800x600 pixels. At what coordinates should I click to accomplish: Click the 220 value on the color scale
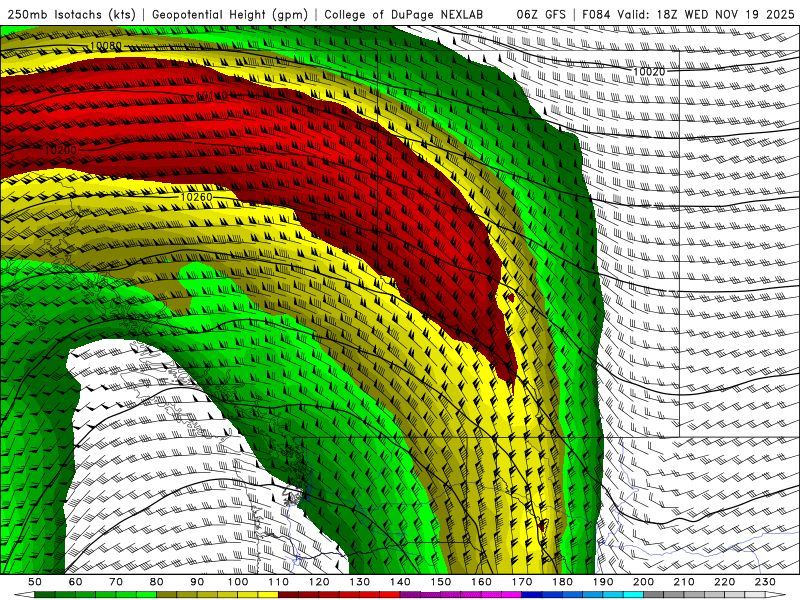[724, 582]
